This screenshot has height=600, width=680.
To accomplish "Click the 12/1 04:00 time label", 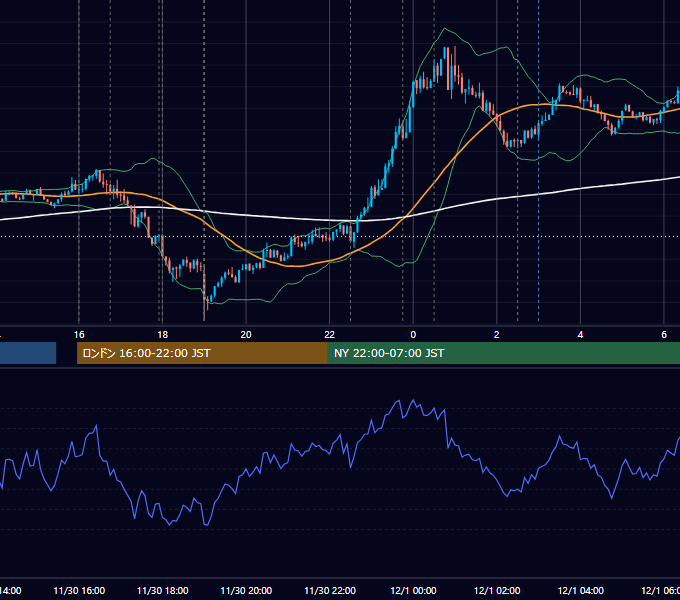I will [x=581, y=590].
